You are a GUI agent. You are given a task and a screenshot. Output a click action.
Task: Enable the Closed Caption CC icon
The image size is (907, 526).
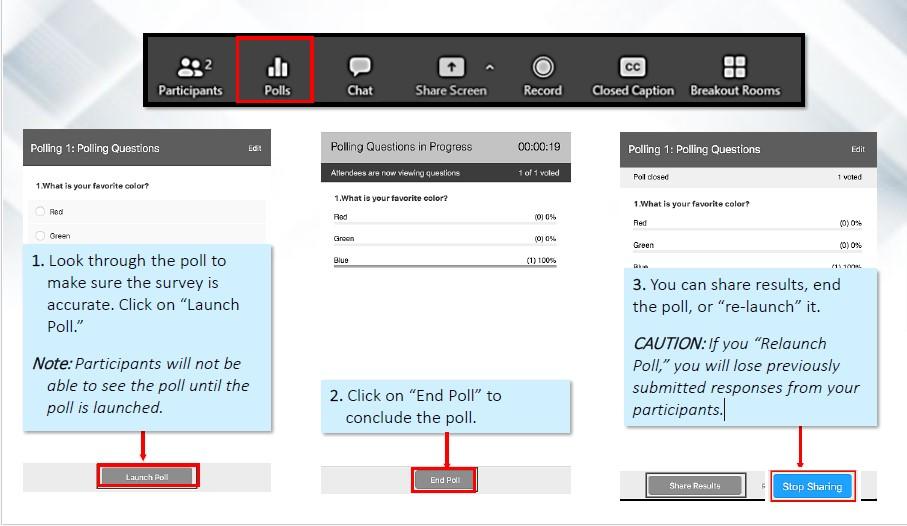[632, 67]
